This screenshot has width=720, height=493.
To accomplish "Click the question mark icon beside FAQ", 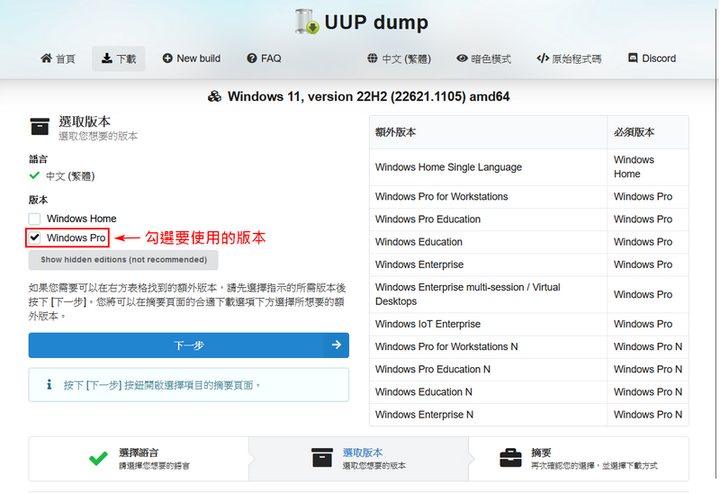I will click(252, 58).
